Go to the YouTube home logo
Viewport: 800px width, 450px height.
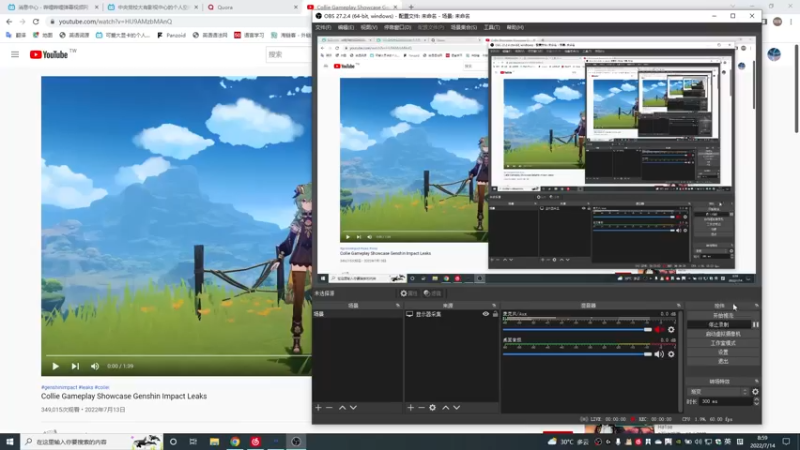[x=48, y=55]
